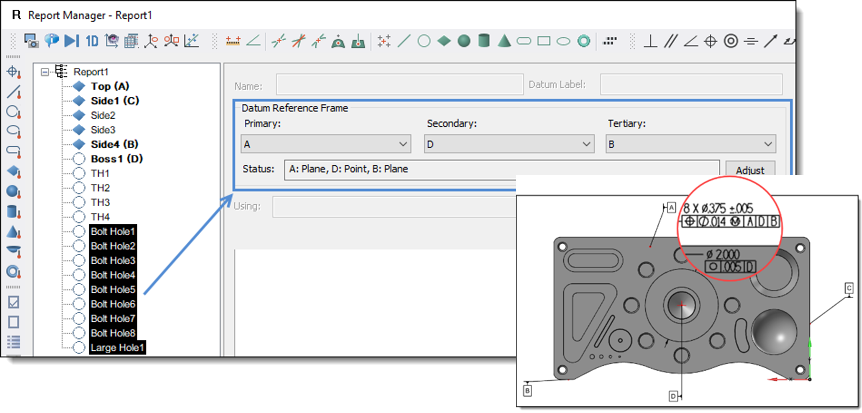
Task: Select Bolt Hole1 in the tree
Action: 113,232
